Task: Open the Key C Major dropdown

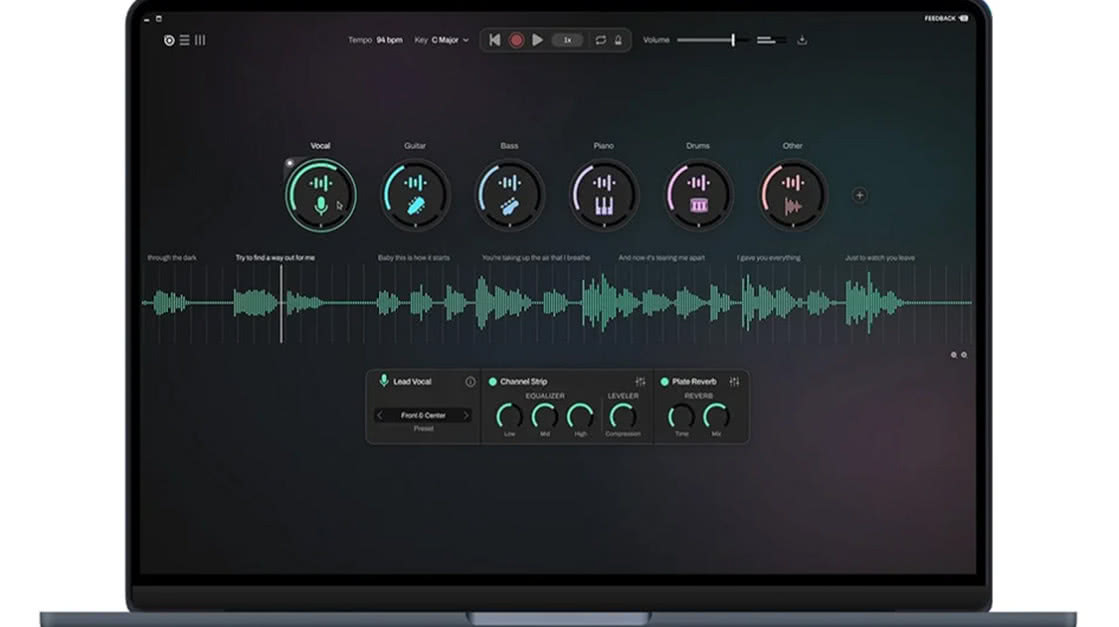Action: (450, 40)
